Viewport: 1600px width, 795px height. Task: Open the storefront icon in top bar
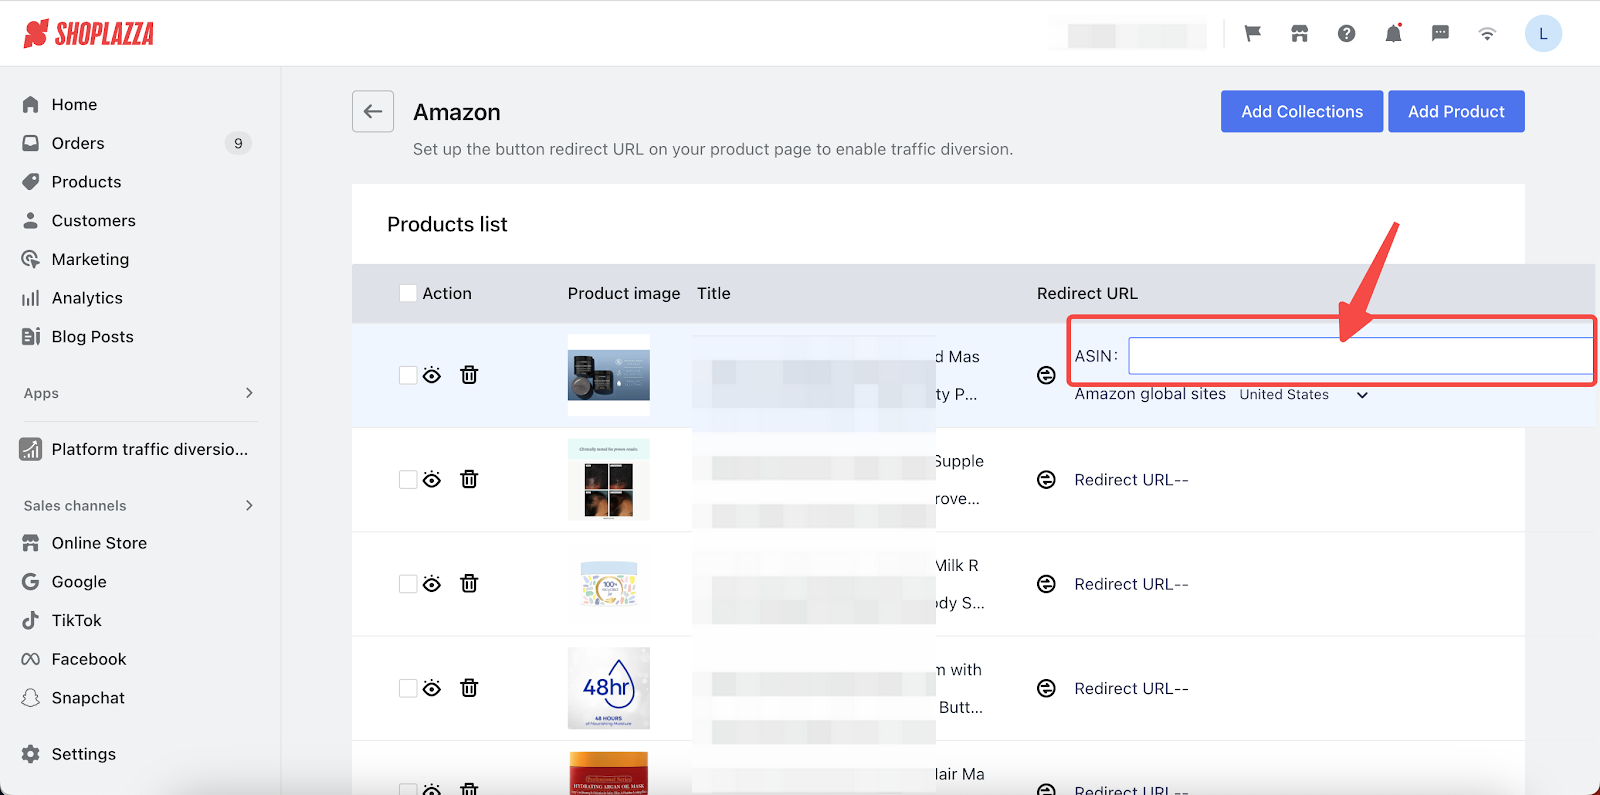(1299, 34)
